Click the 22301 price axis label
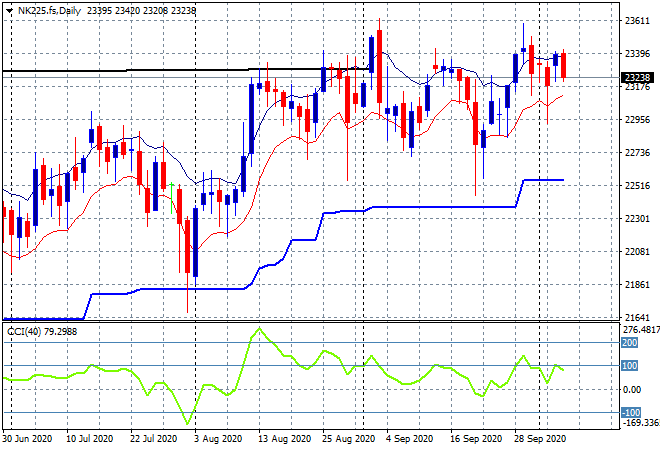This screenshot has height=450, width=660. (637, 218)
